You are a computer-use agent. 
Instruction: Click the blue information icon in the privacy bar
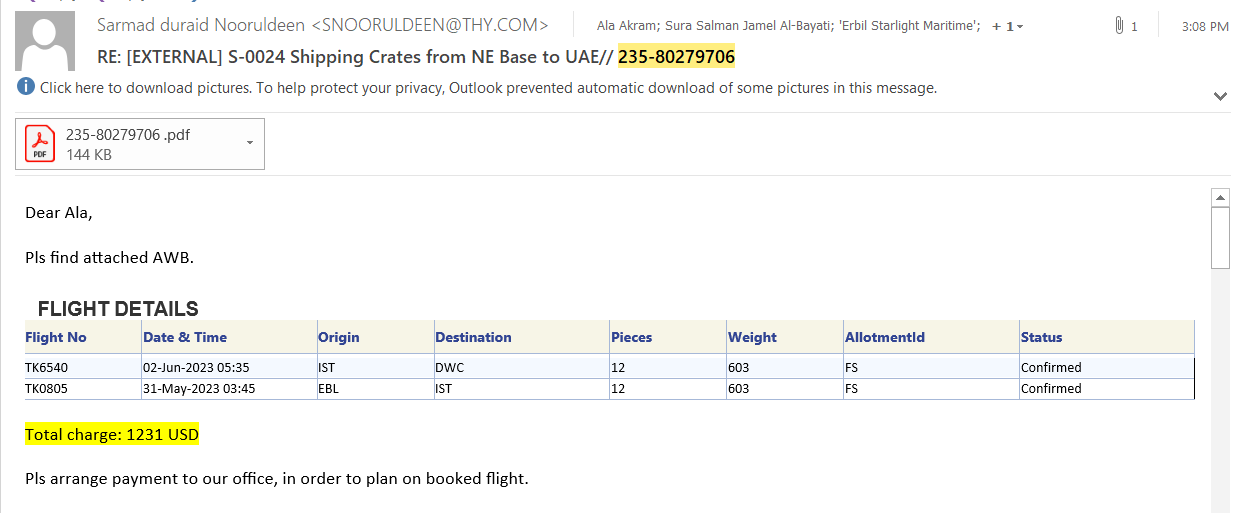pyautogui.click(x=26, y=87)
